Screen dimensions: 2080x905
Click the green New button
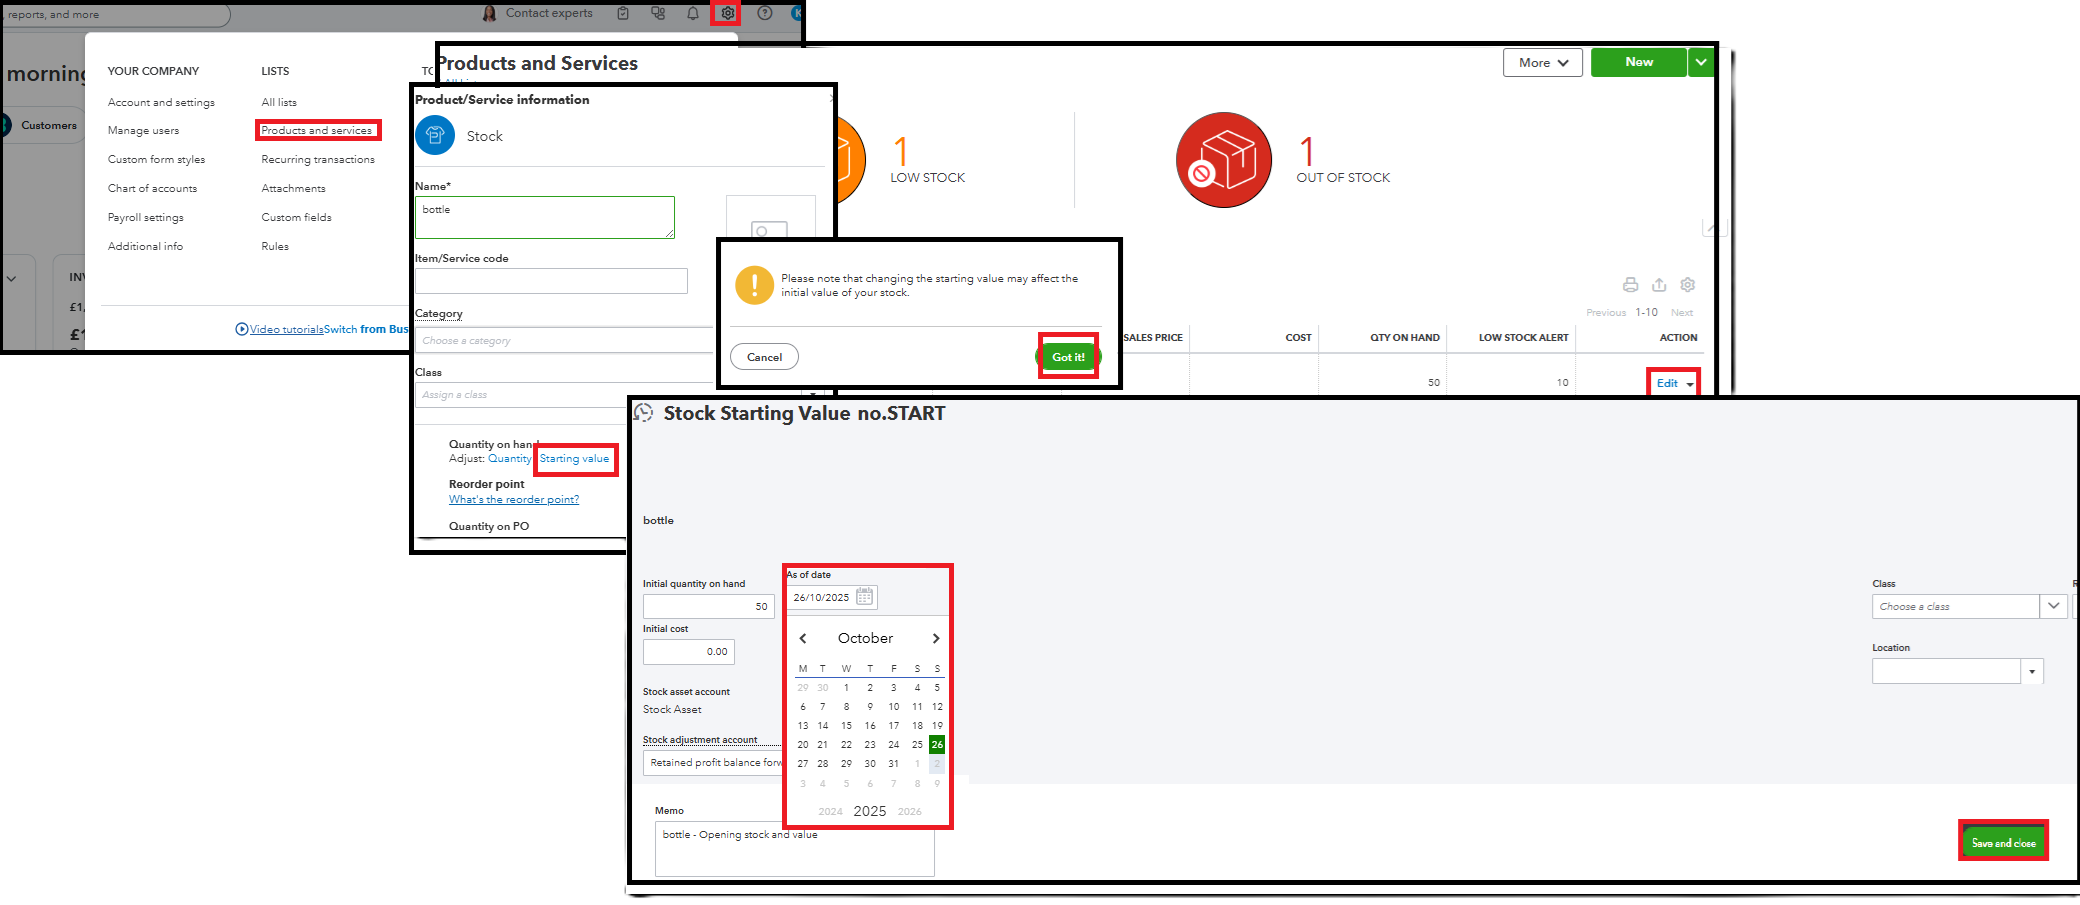point(1639,62)
